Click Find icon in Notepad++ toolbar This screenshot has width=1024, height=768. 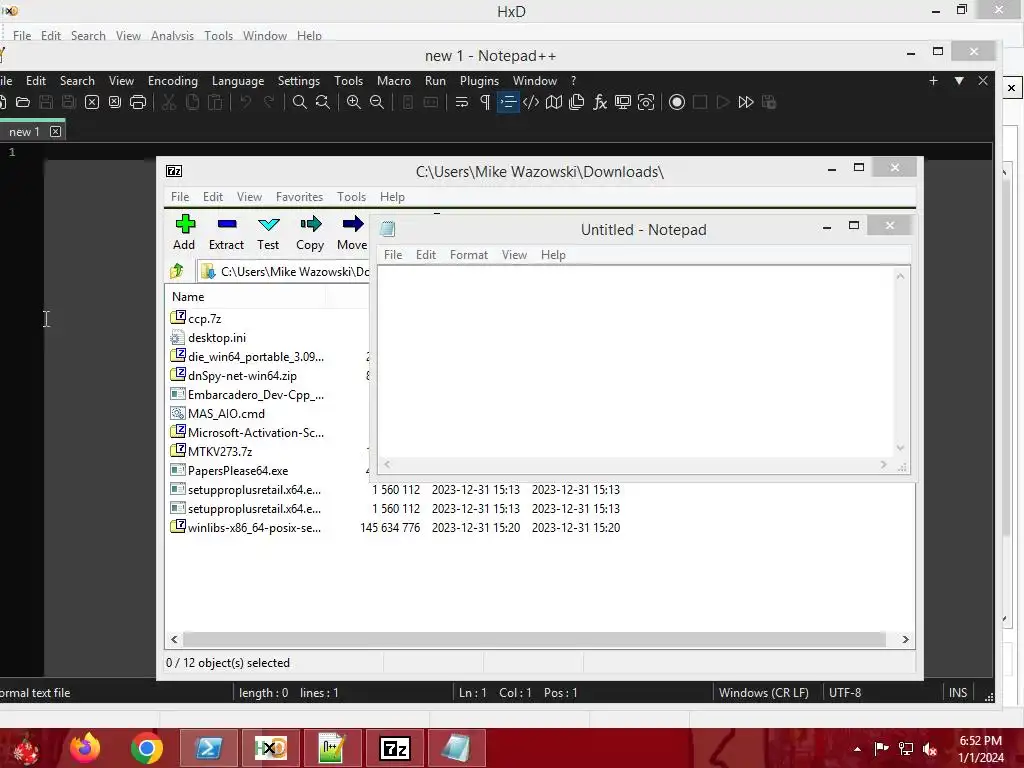[x=300, y=102]
